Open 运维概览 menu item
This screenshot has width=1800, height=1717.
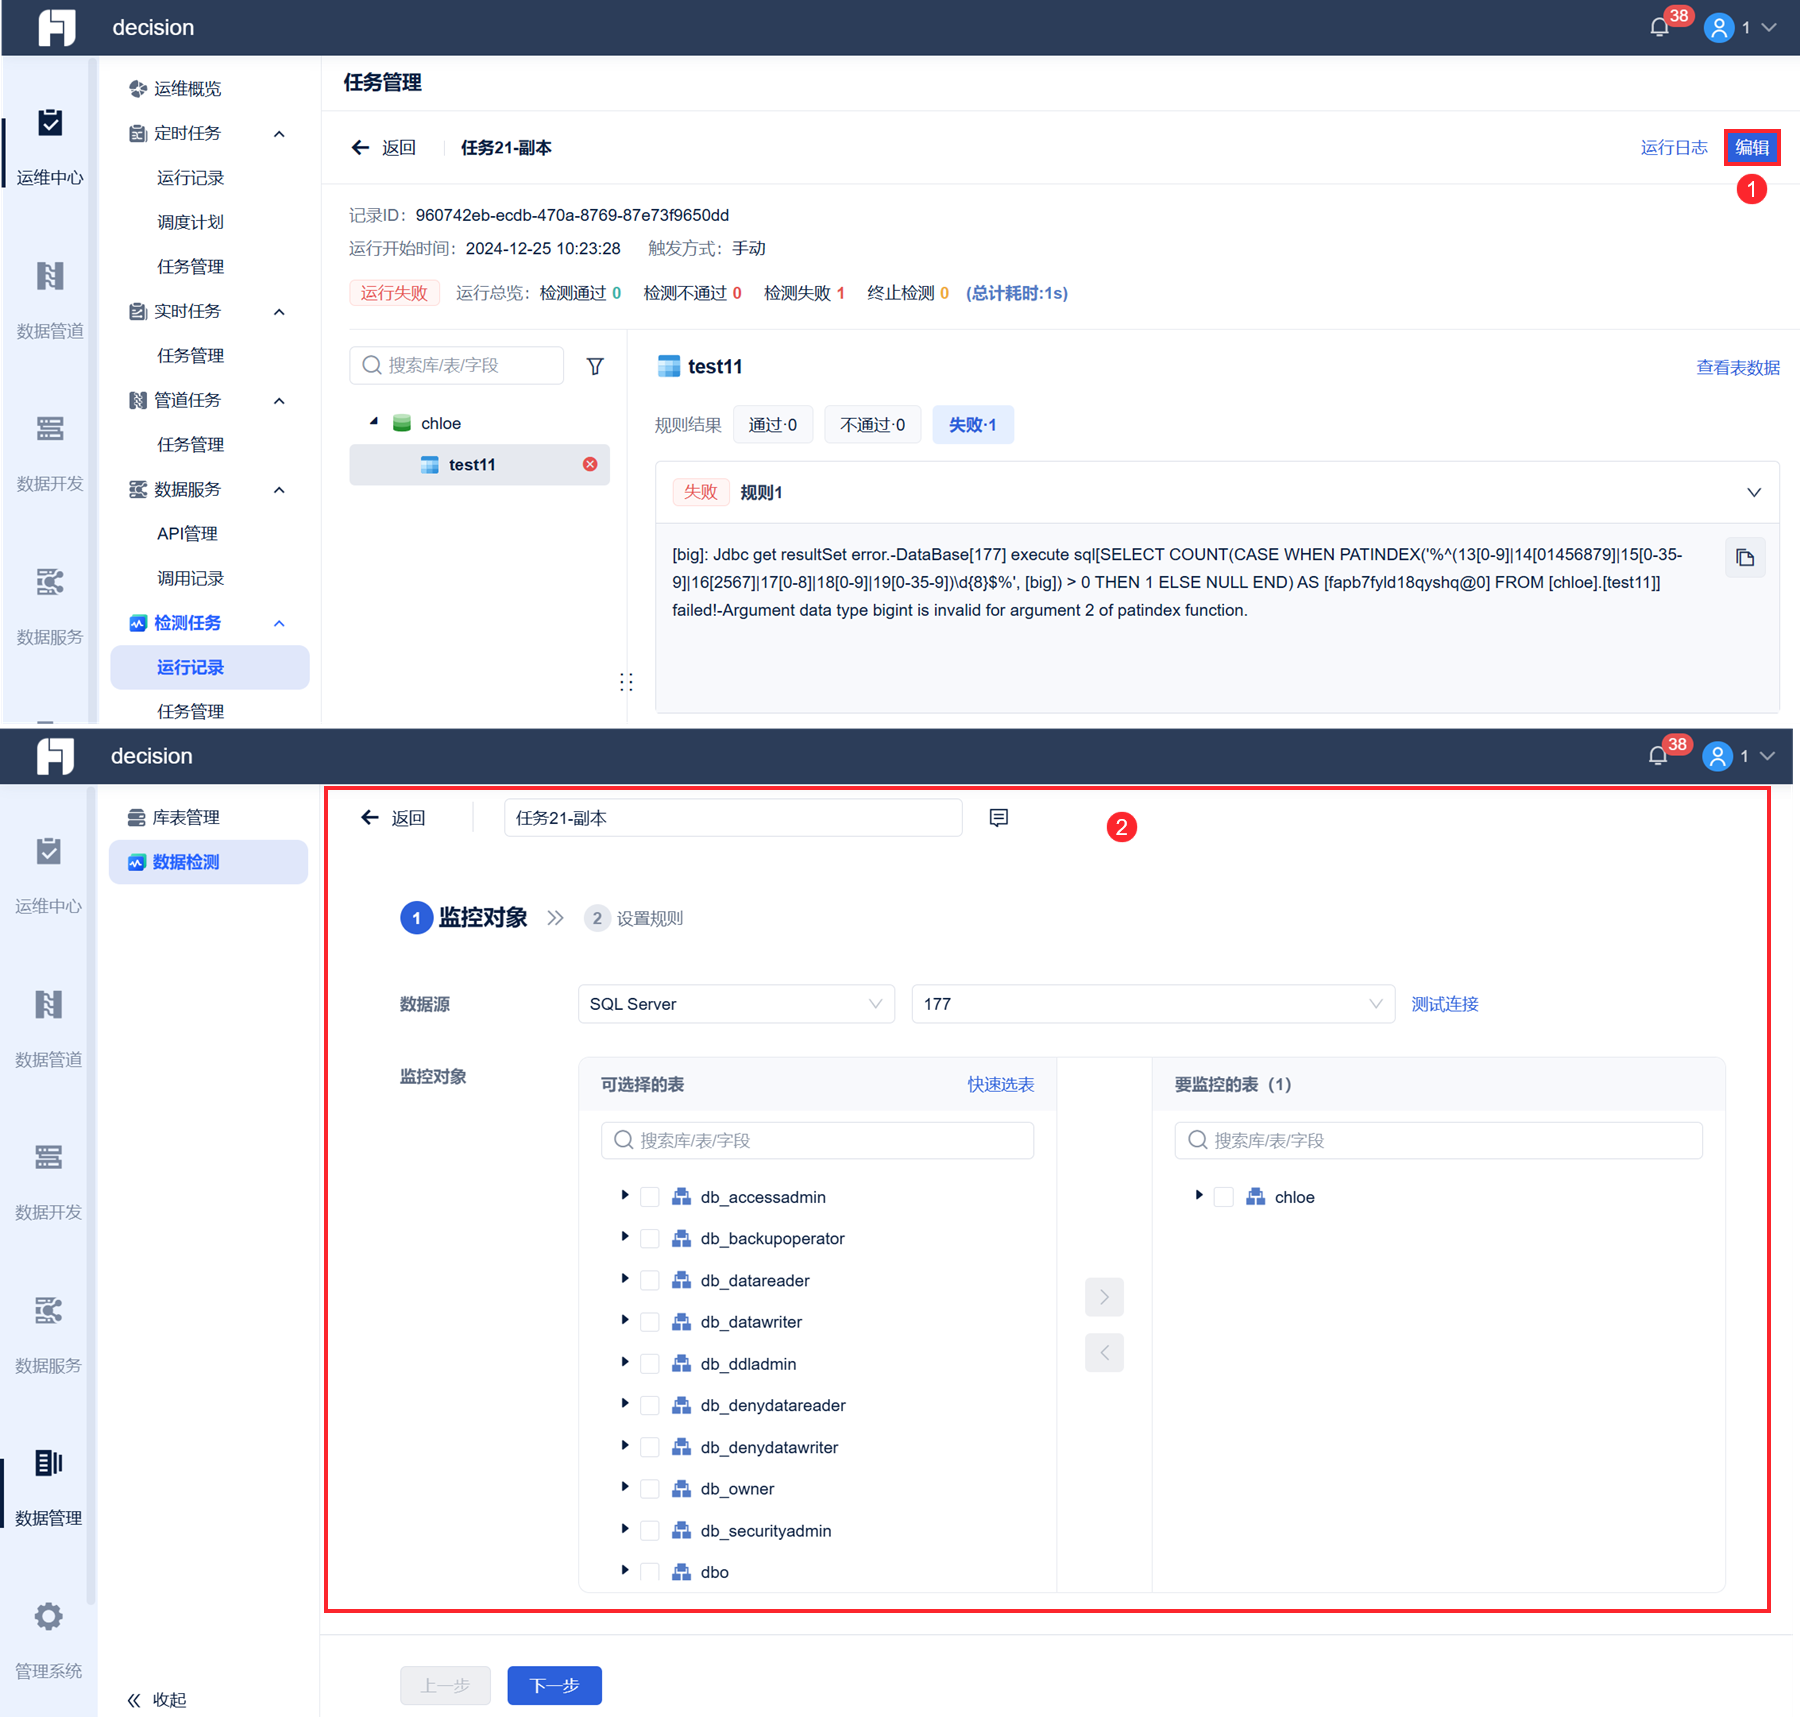187,89
